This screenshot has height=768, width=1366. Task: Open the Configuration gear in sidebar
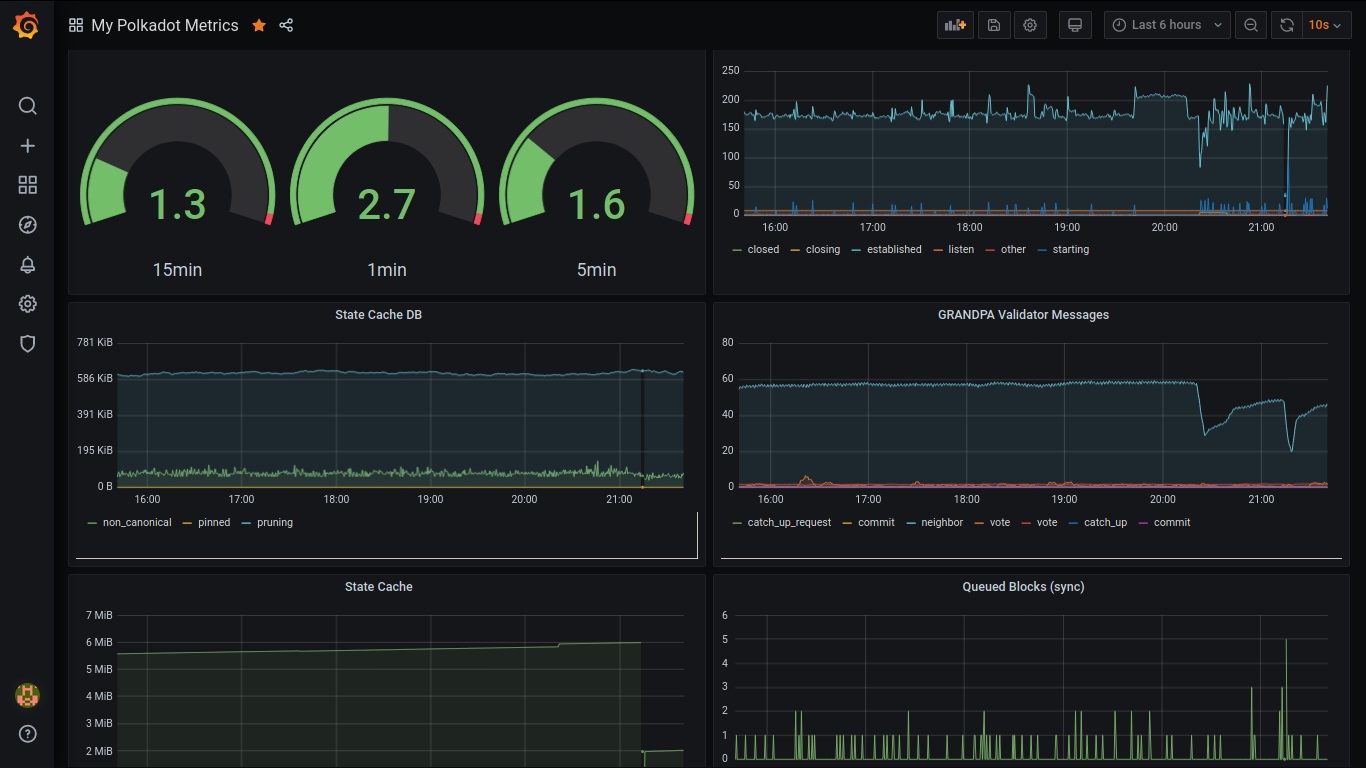[28, 304]
